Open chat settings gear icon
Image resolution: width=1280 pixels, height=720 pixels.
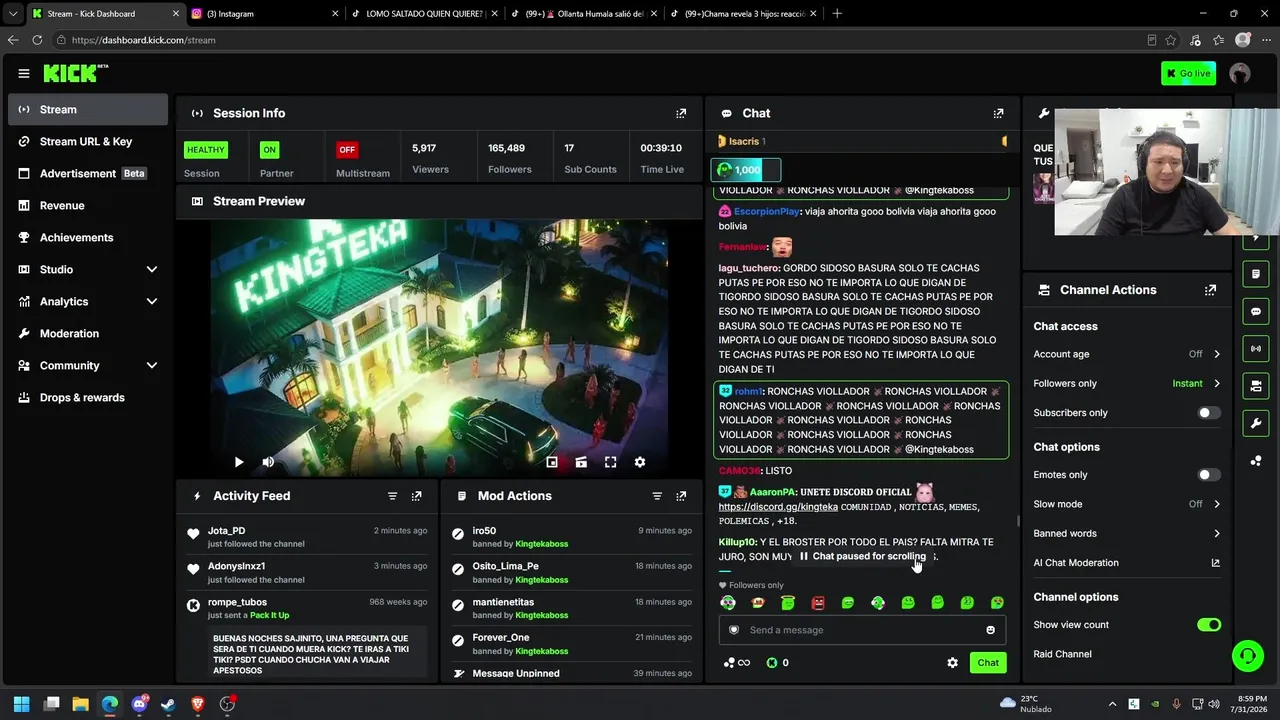tap(952, 662)
